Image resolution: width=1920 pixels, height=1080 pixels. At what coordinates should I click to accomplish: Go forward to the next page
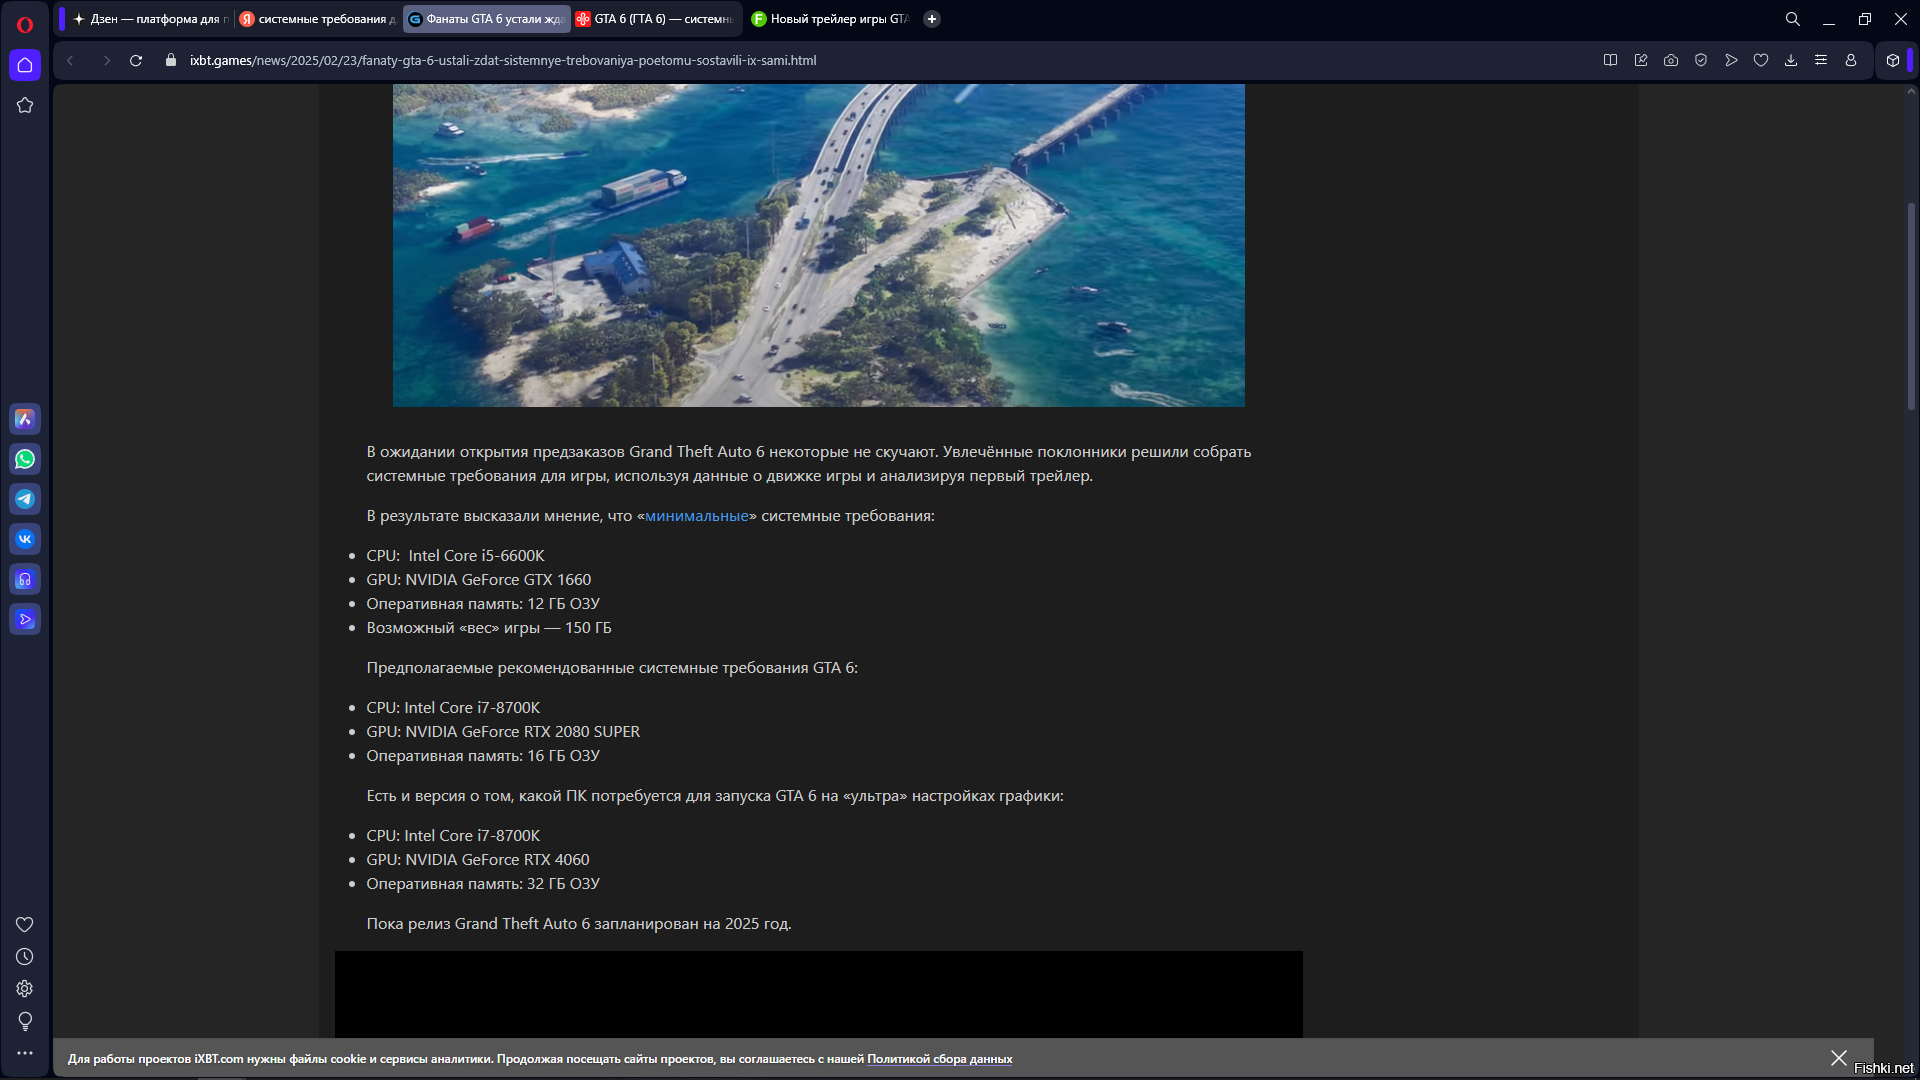pyautogui.click(x=106, y=60)
